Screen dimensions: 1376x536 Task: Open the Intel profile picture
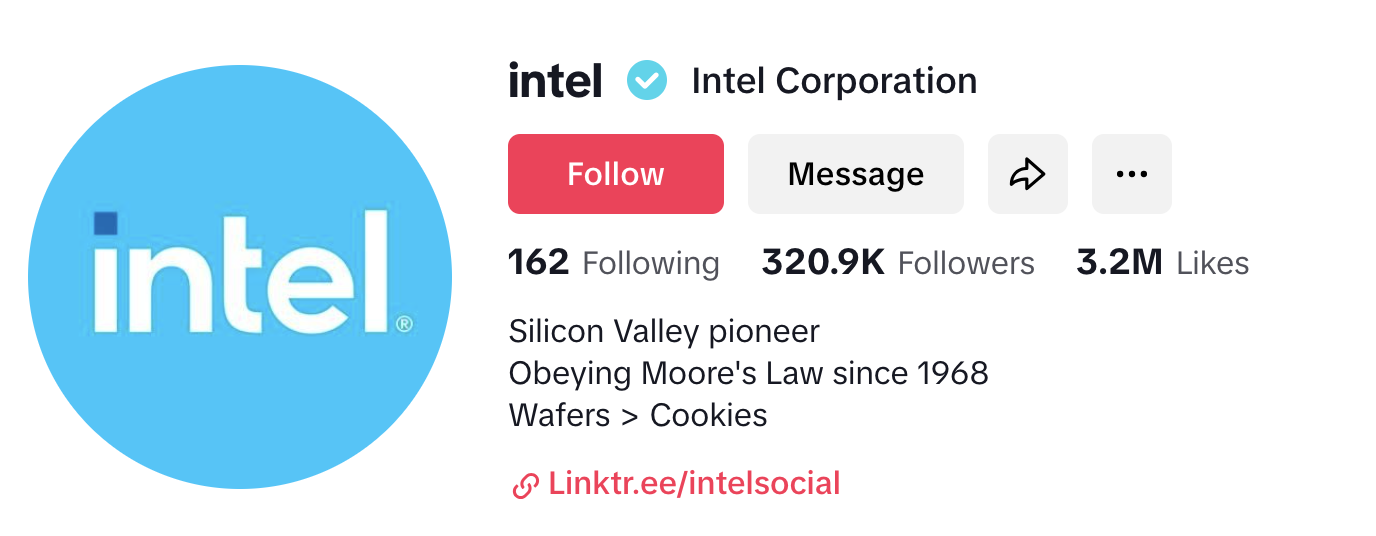point(240,277)
